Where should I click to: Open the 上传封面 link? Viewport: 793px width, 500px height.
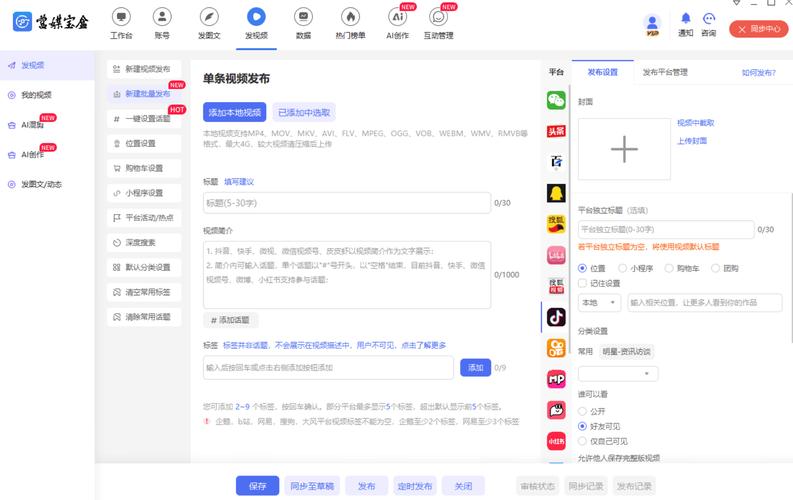[x=692, y=141]
